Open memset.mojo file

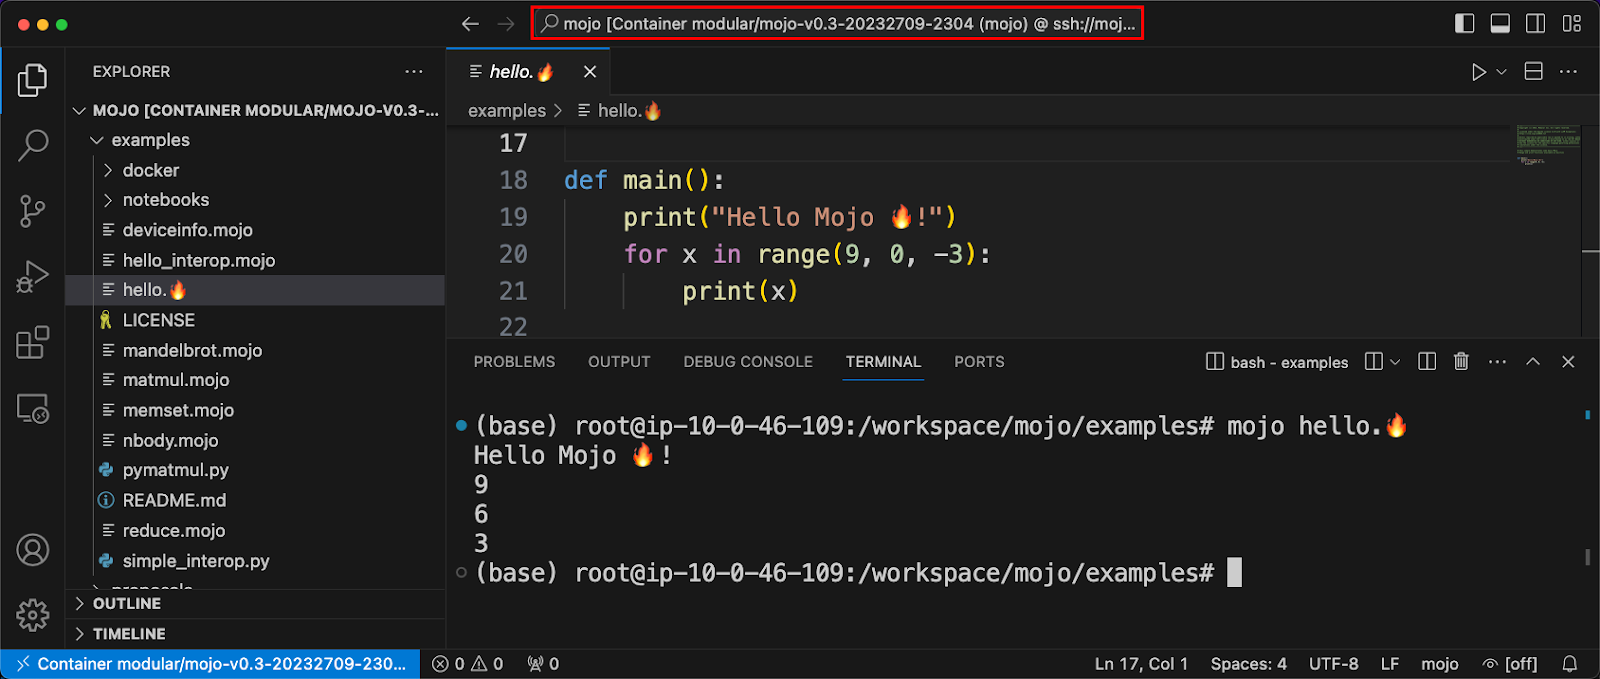coord(255,410)
